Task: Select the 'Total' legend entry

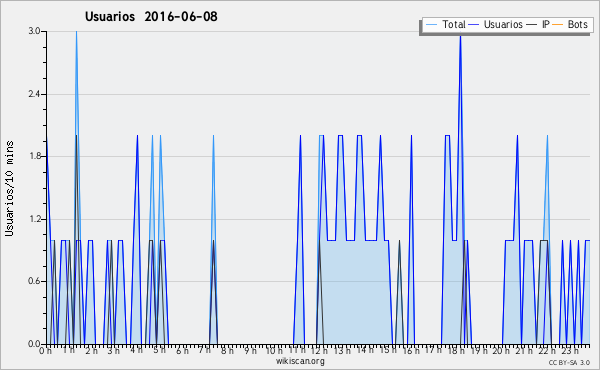Action: [445, 24]
